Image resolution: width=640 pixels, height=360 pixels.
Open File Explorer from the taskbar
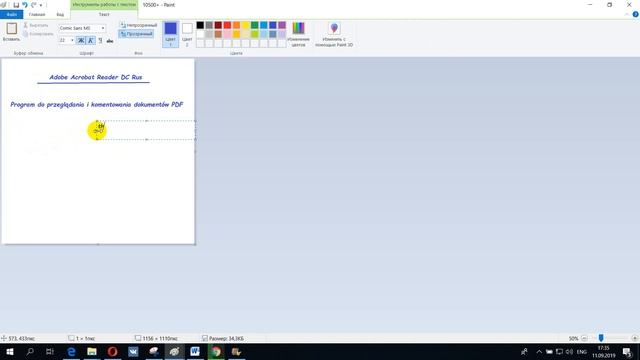pos(92,351)
